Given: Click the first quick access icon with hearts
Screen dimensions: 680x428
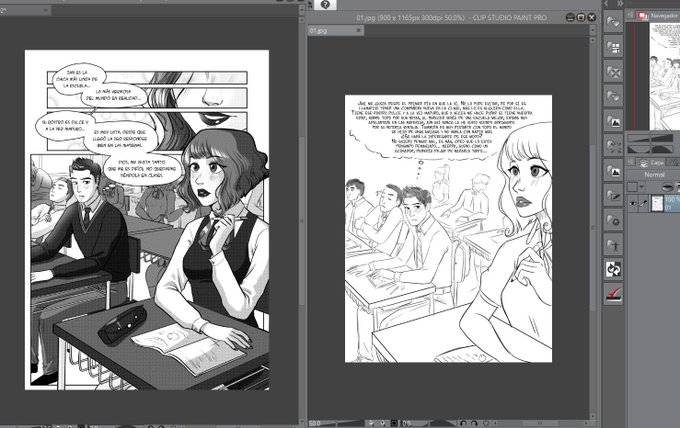Looking at the screenshot, I should click(613, 21).
